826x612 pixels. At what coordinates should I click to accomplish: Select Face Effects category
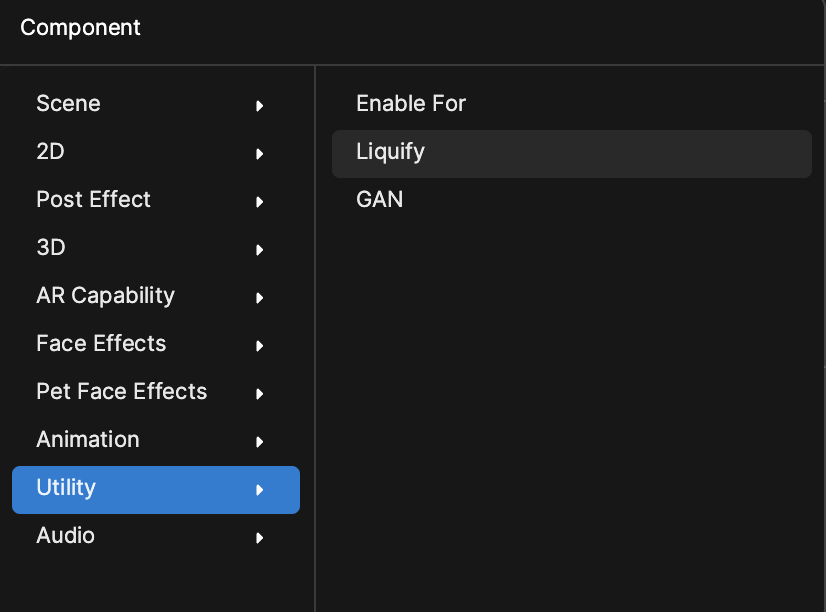click(156, 343)
